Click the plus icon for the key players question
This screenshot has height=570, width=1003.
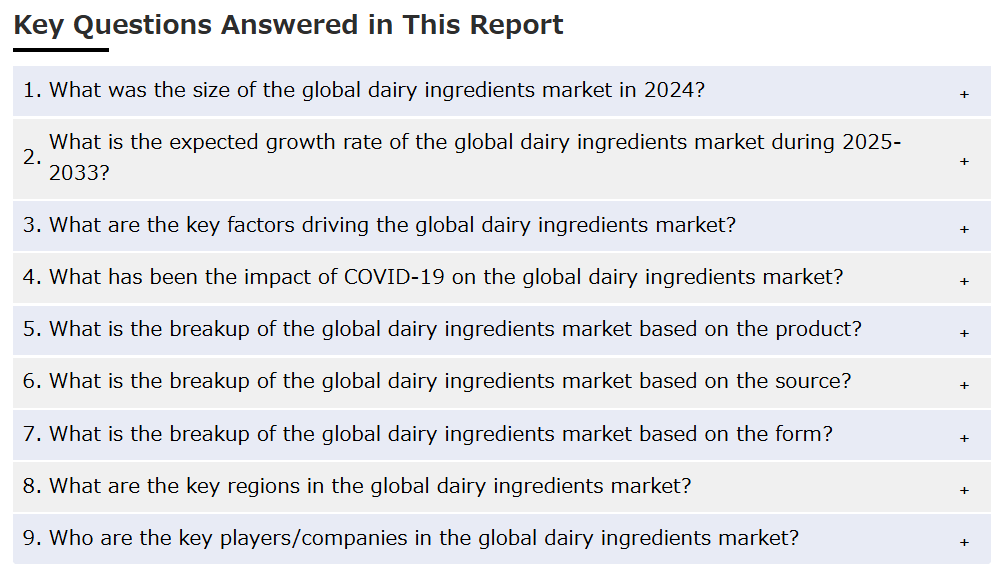click(964, 542)
